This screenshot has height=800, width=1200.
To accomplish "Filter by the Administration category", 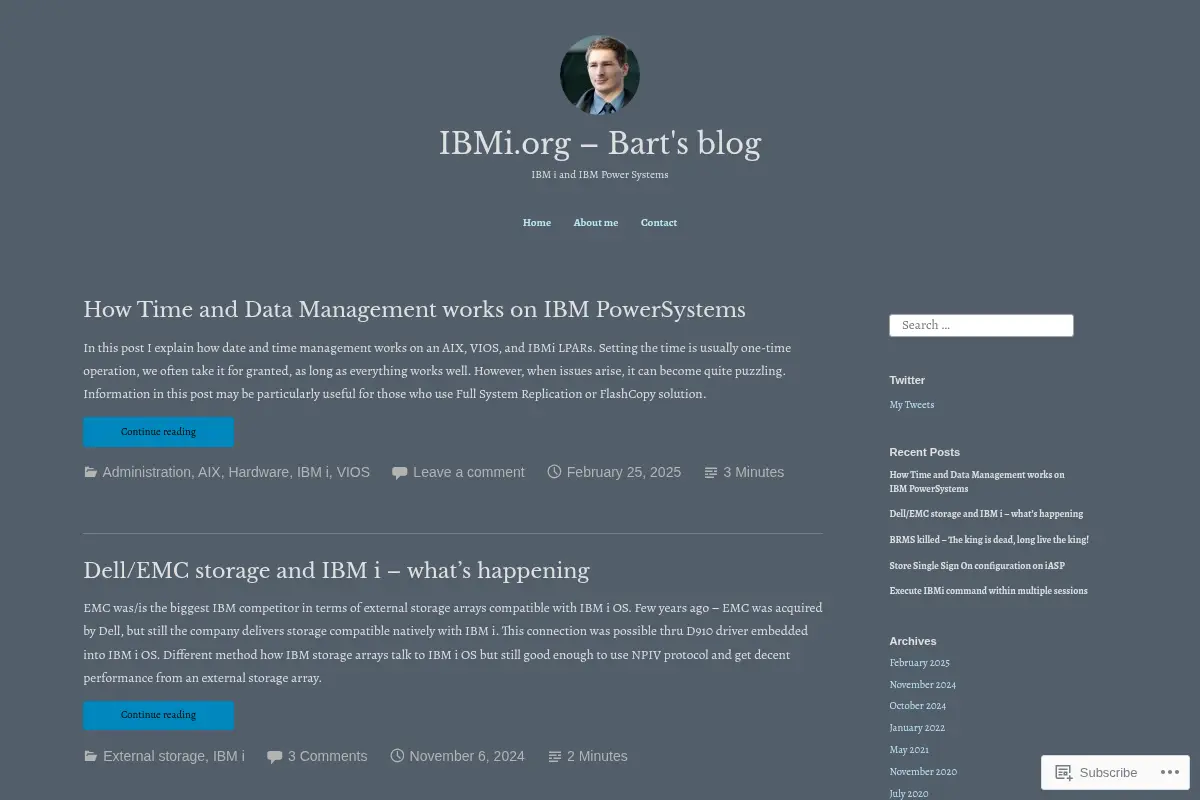I will (x=146, y=472).
